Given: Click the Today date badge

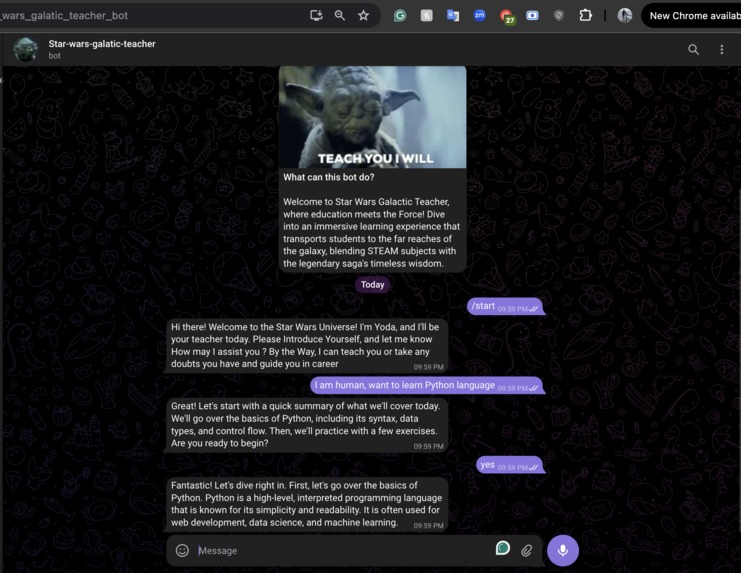Looking at the screenshot, I should pos(372,284).
